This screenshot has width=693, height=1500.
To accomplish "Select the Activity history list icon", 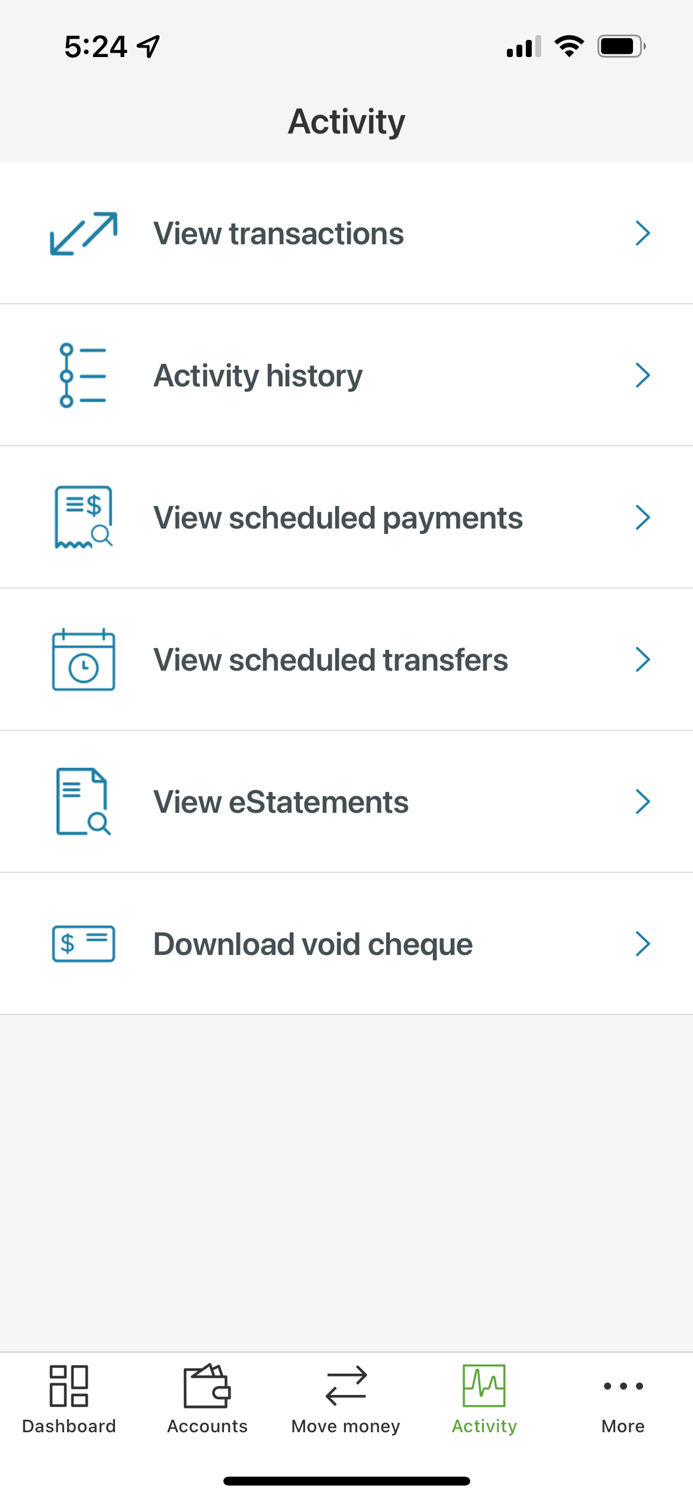I will (83, 374).
